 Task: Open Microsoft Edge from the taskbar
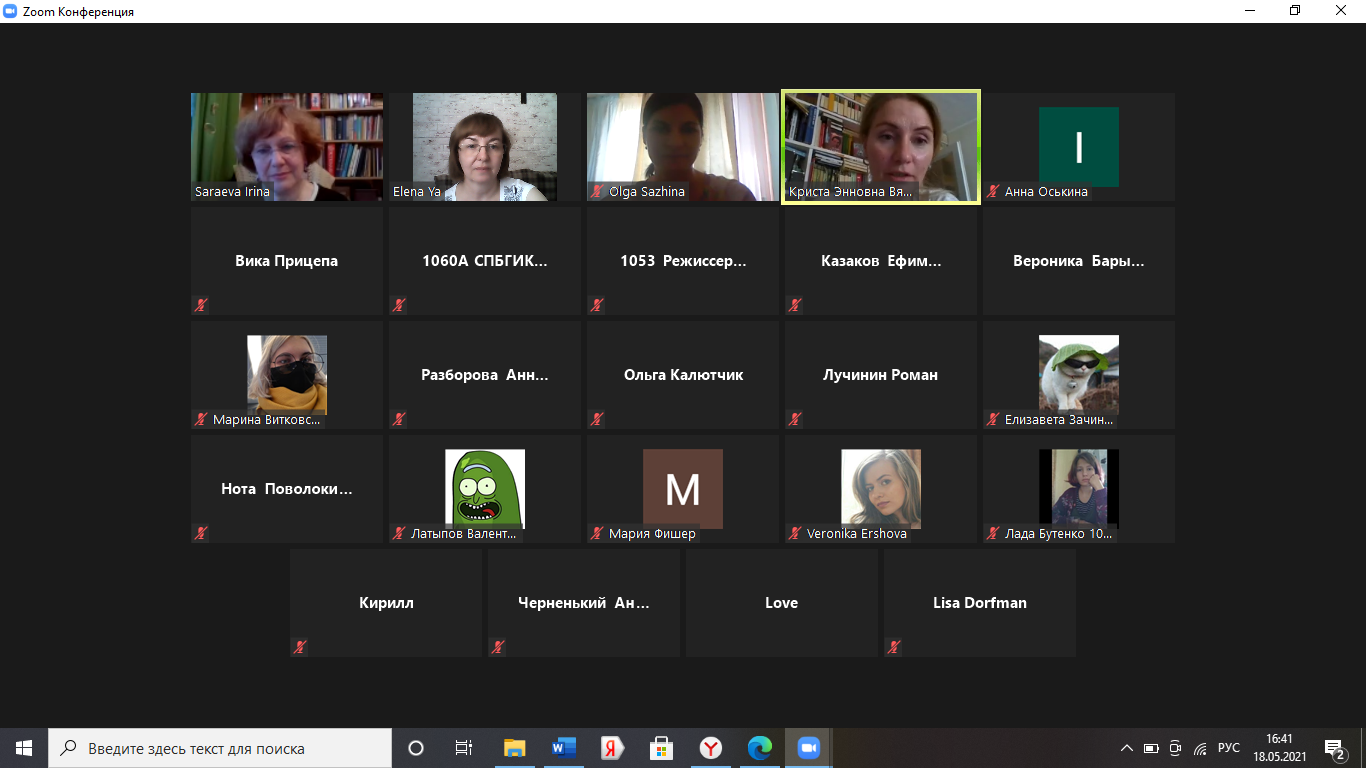click(x=760, y=748)
